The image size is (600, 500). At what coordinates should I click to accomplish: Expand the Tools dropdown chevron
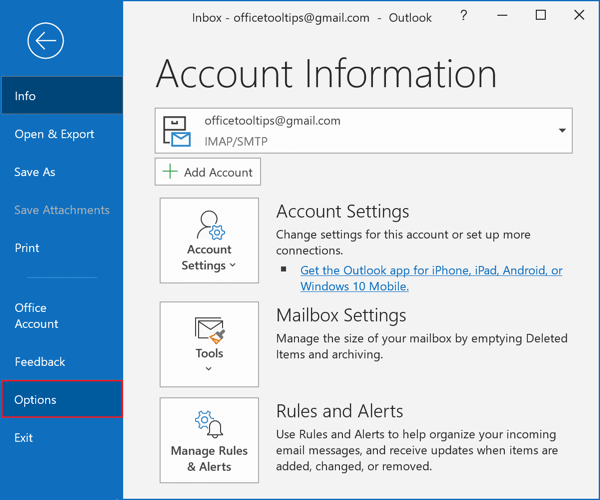pos(209,369)
